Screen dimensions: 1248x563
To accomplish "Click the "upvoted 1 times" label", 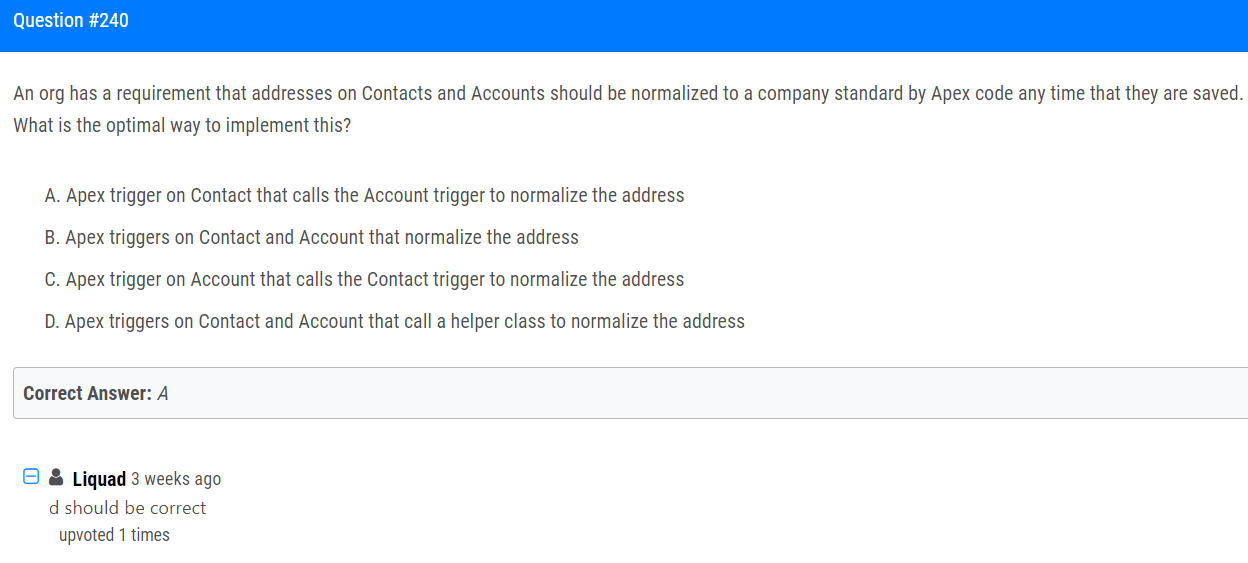I will pyautogui.click(x=114, y=535).
